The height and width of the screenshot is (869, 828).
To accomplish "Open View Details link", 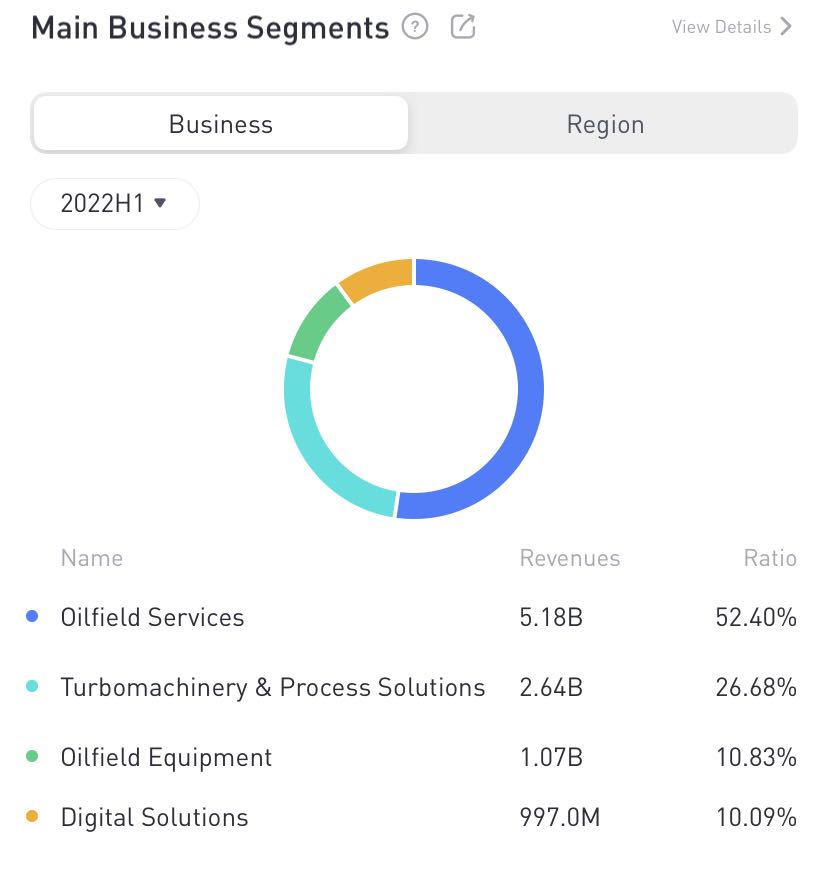I will pyautogui.click(x=722, y=27).
